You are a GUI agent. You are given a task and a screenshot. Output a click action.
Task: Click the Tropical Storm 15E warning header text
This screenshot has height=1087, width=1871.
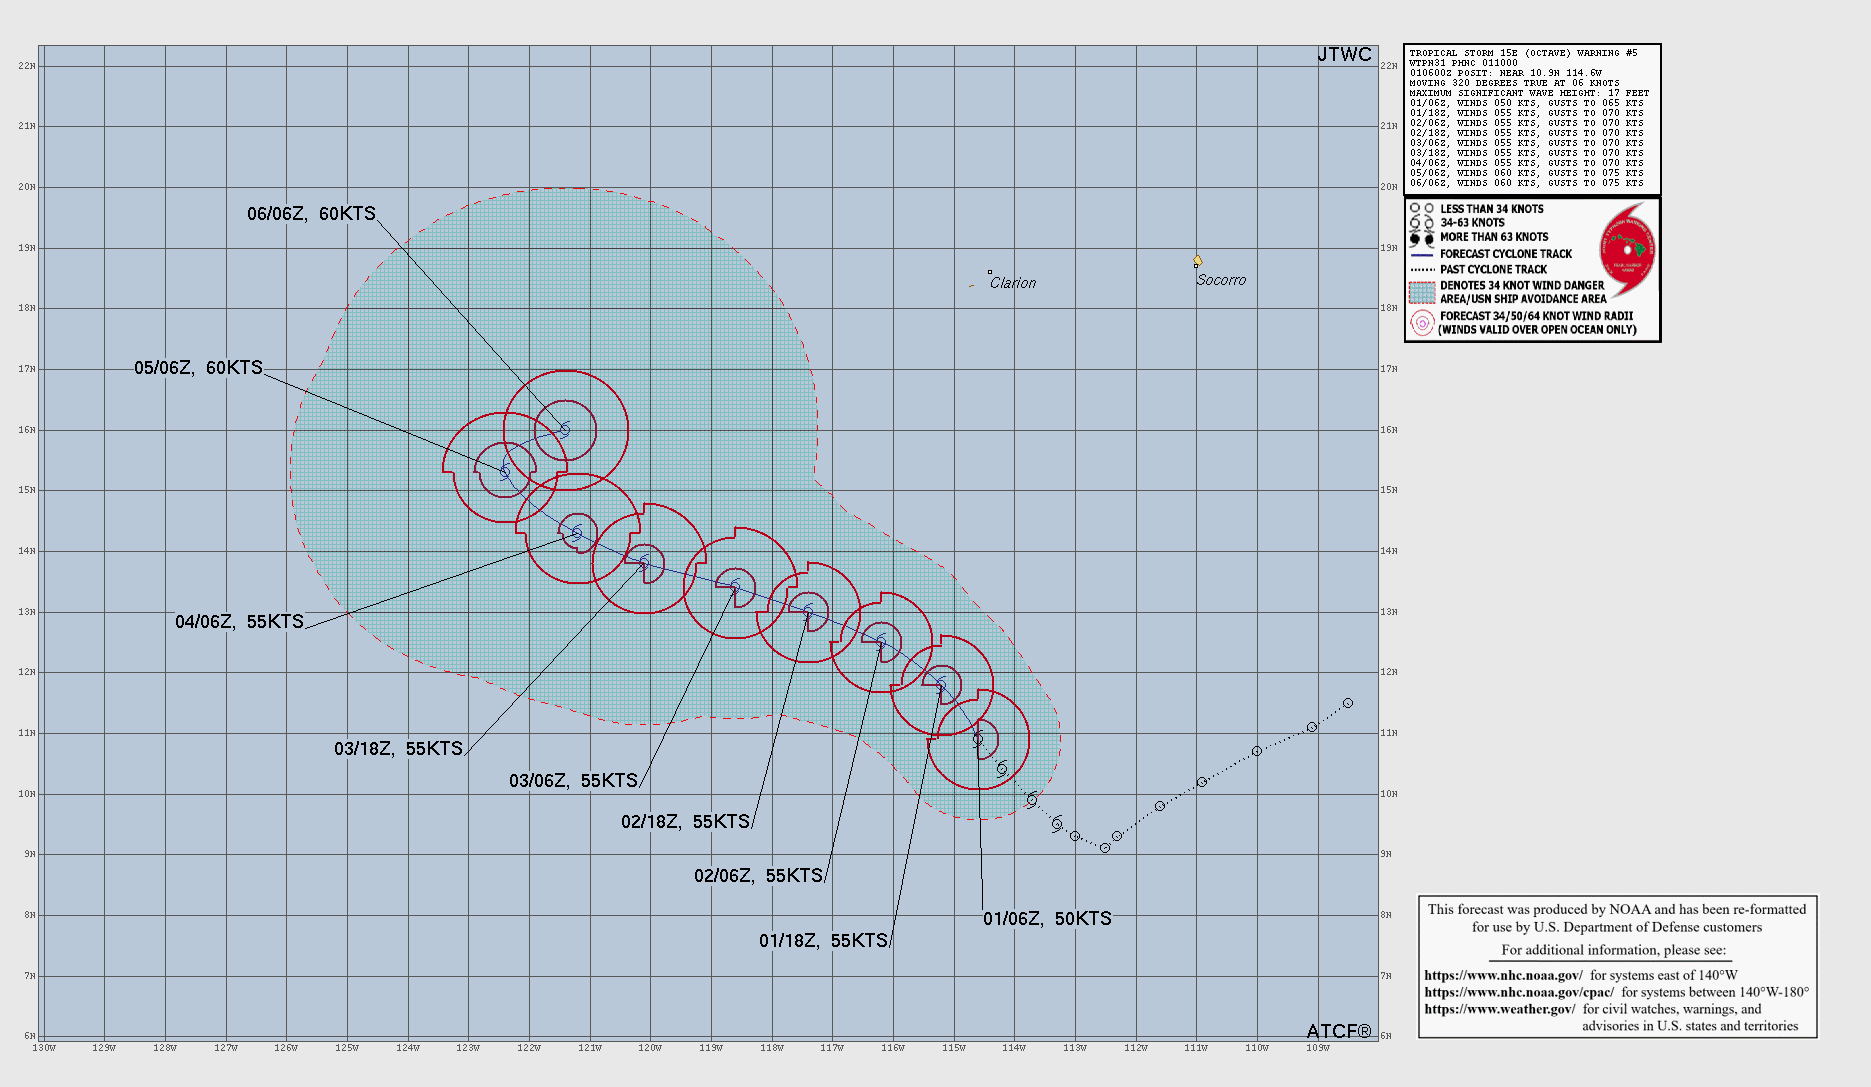pos(1523,53)
